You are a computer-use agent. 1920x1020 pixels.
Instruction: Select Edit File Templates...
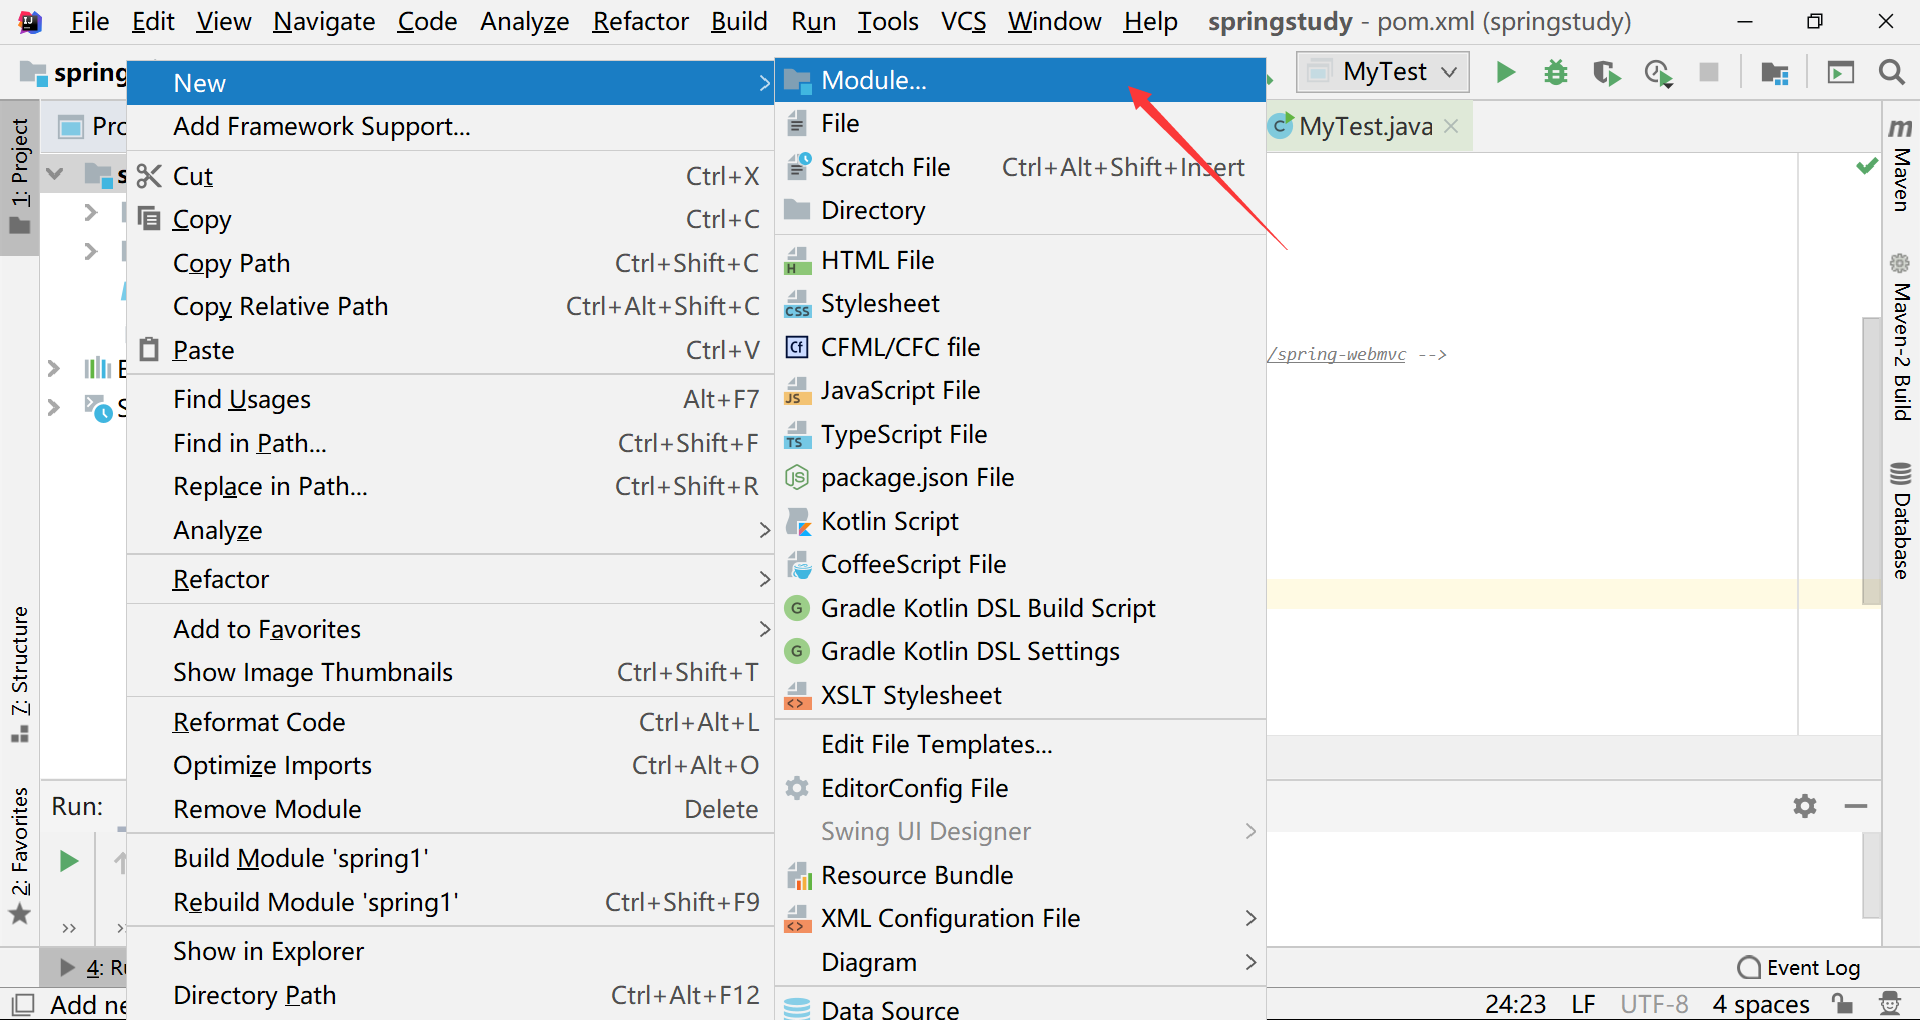[1021, 744]
